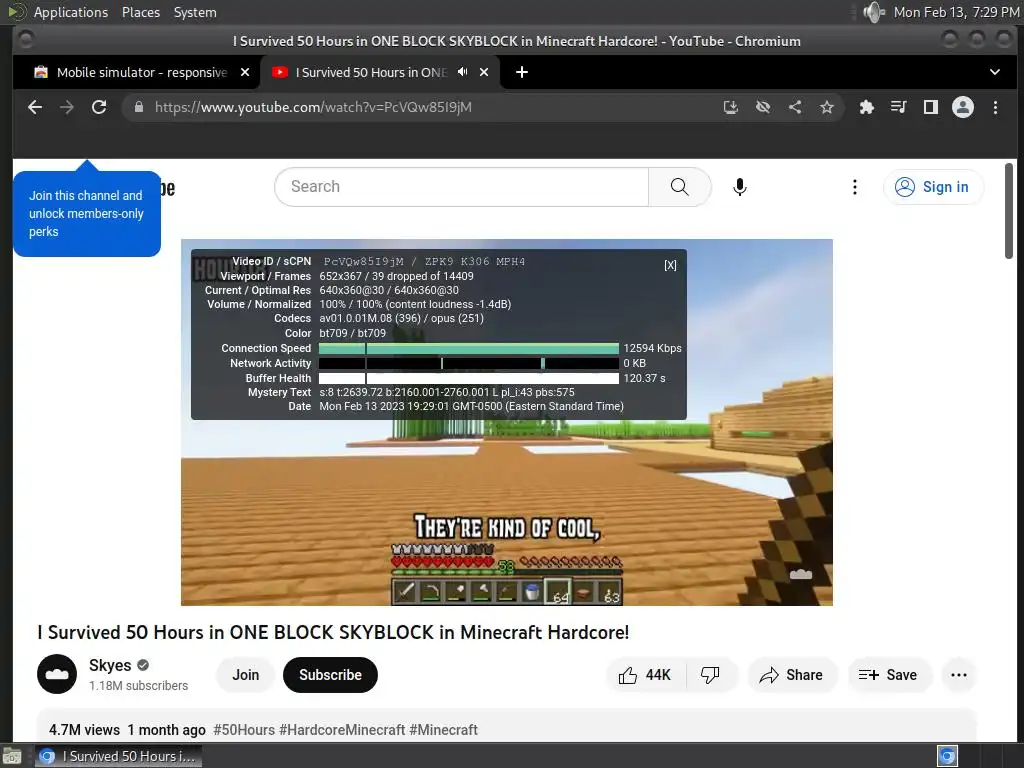Viewport: 1024px width, 768px height.
Task: Open YouTube settings three-dot menu
Action: (854, 187)
